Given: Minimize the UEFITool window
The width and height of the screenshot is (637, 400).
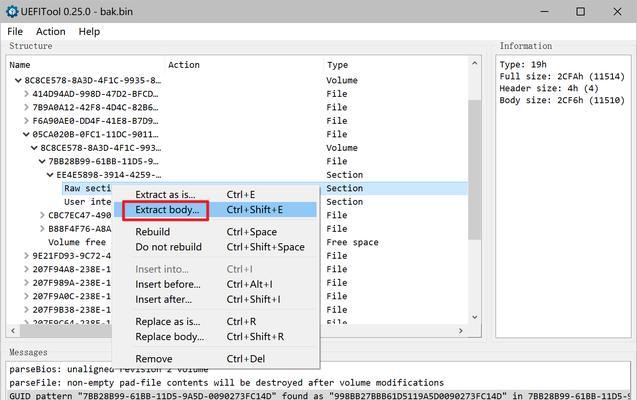Looking at the screenshot, I should 544,11.
